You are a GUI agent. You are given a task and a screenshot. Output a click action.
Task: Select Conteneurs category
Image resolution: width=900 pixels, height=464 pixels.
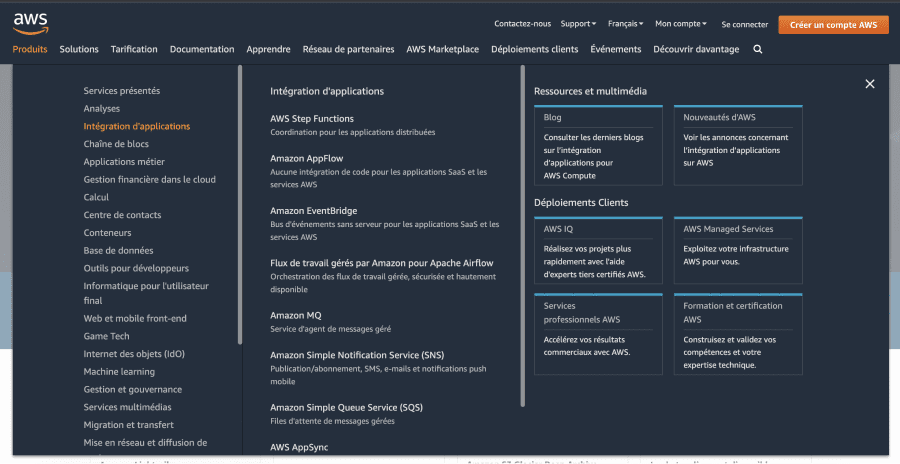tap(107, 233)
